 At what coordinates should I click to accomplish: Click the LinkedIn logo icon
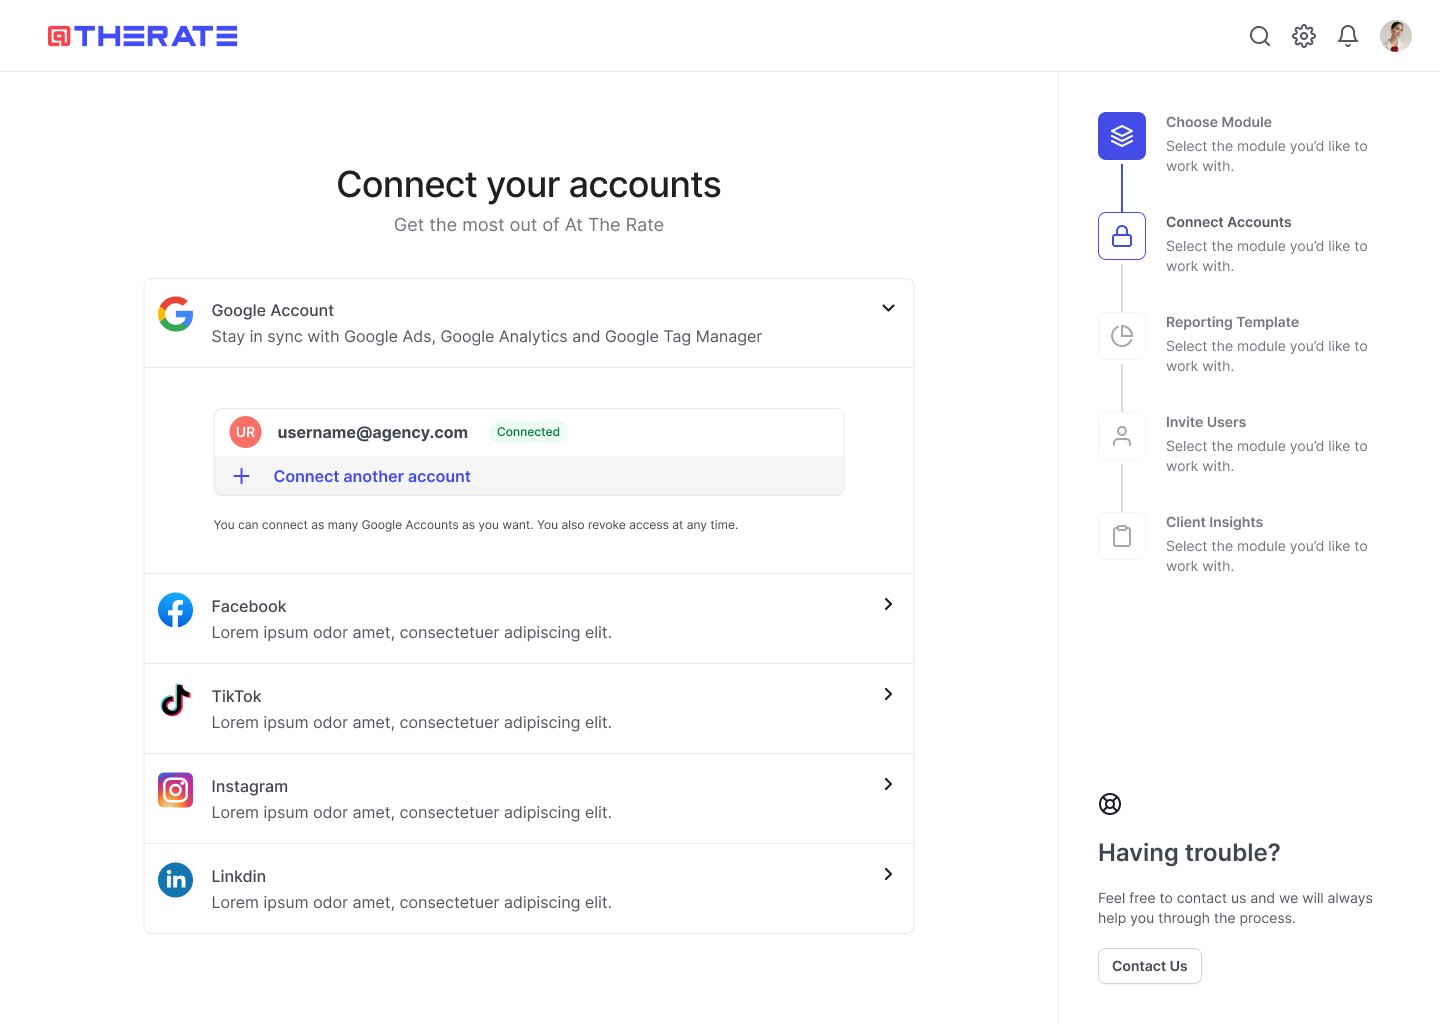pyautogui.click(x=176, y=880)
